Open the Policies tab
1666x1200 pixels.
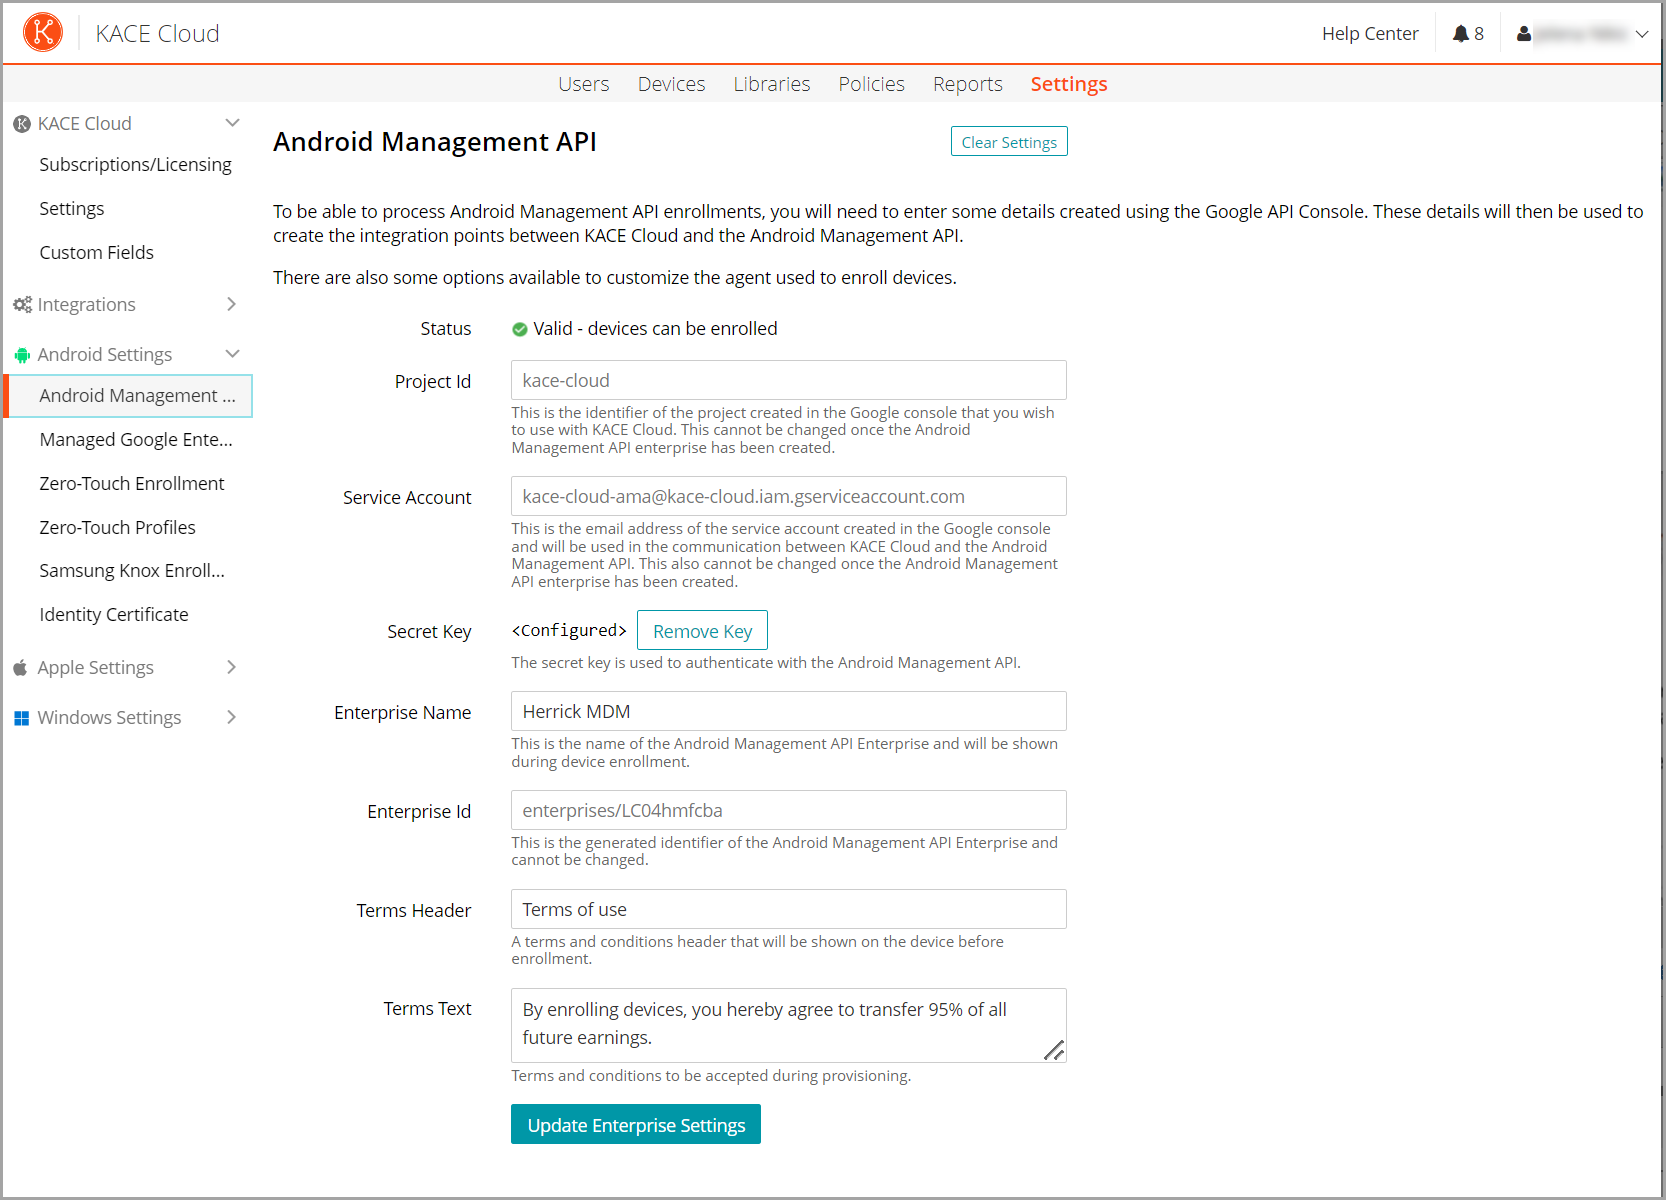tap(871, 84)
